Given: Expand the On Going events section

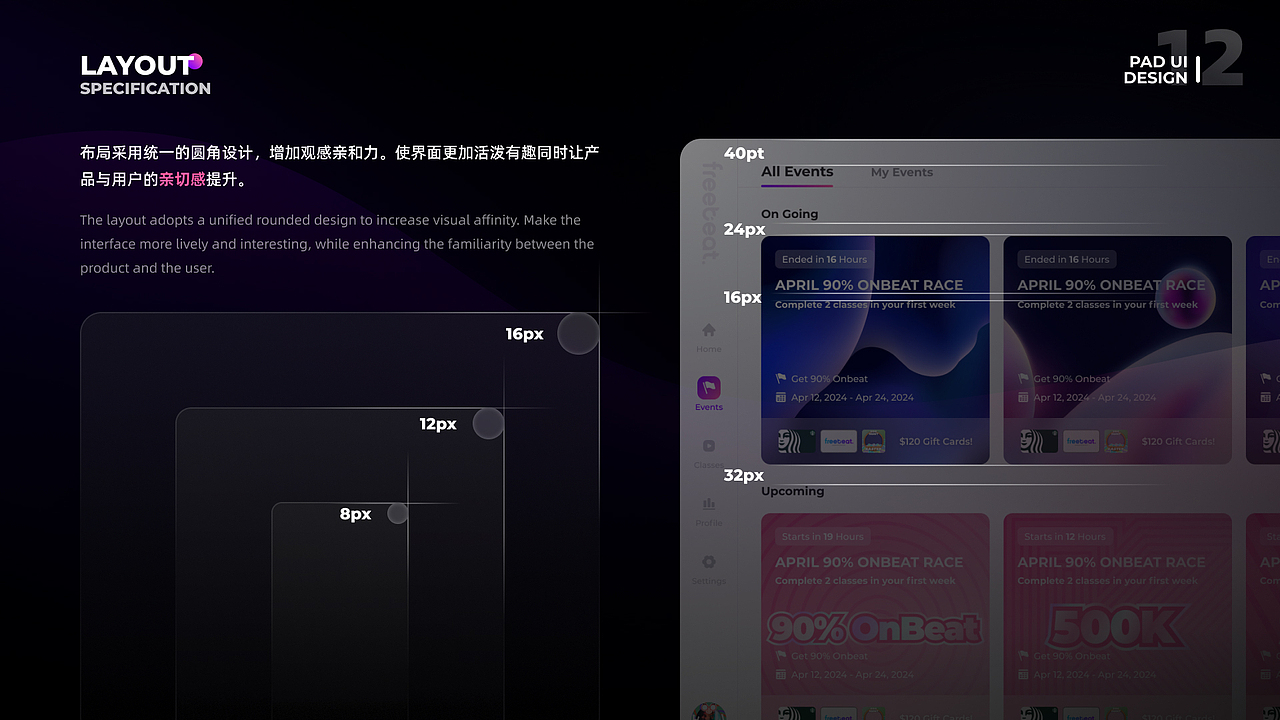Looking at the screenshot, I should pos(789,214).
